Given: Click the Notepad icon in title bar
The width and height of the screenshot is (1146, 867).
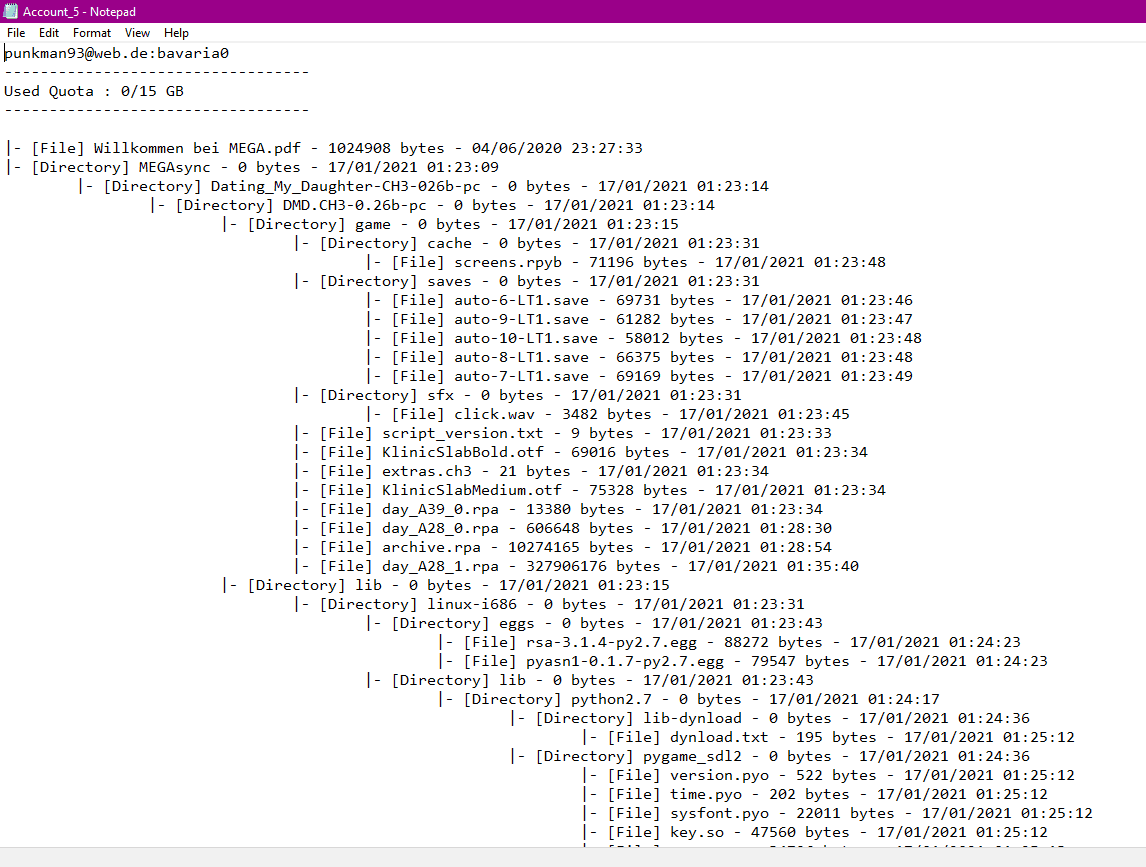Looking at the screenshot, I should (x=11, y=10).
